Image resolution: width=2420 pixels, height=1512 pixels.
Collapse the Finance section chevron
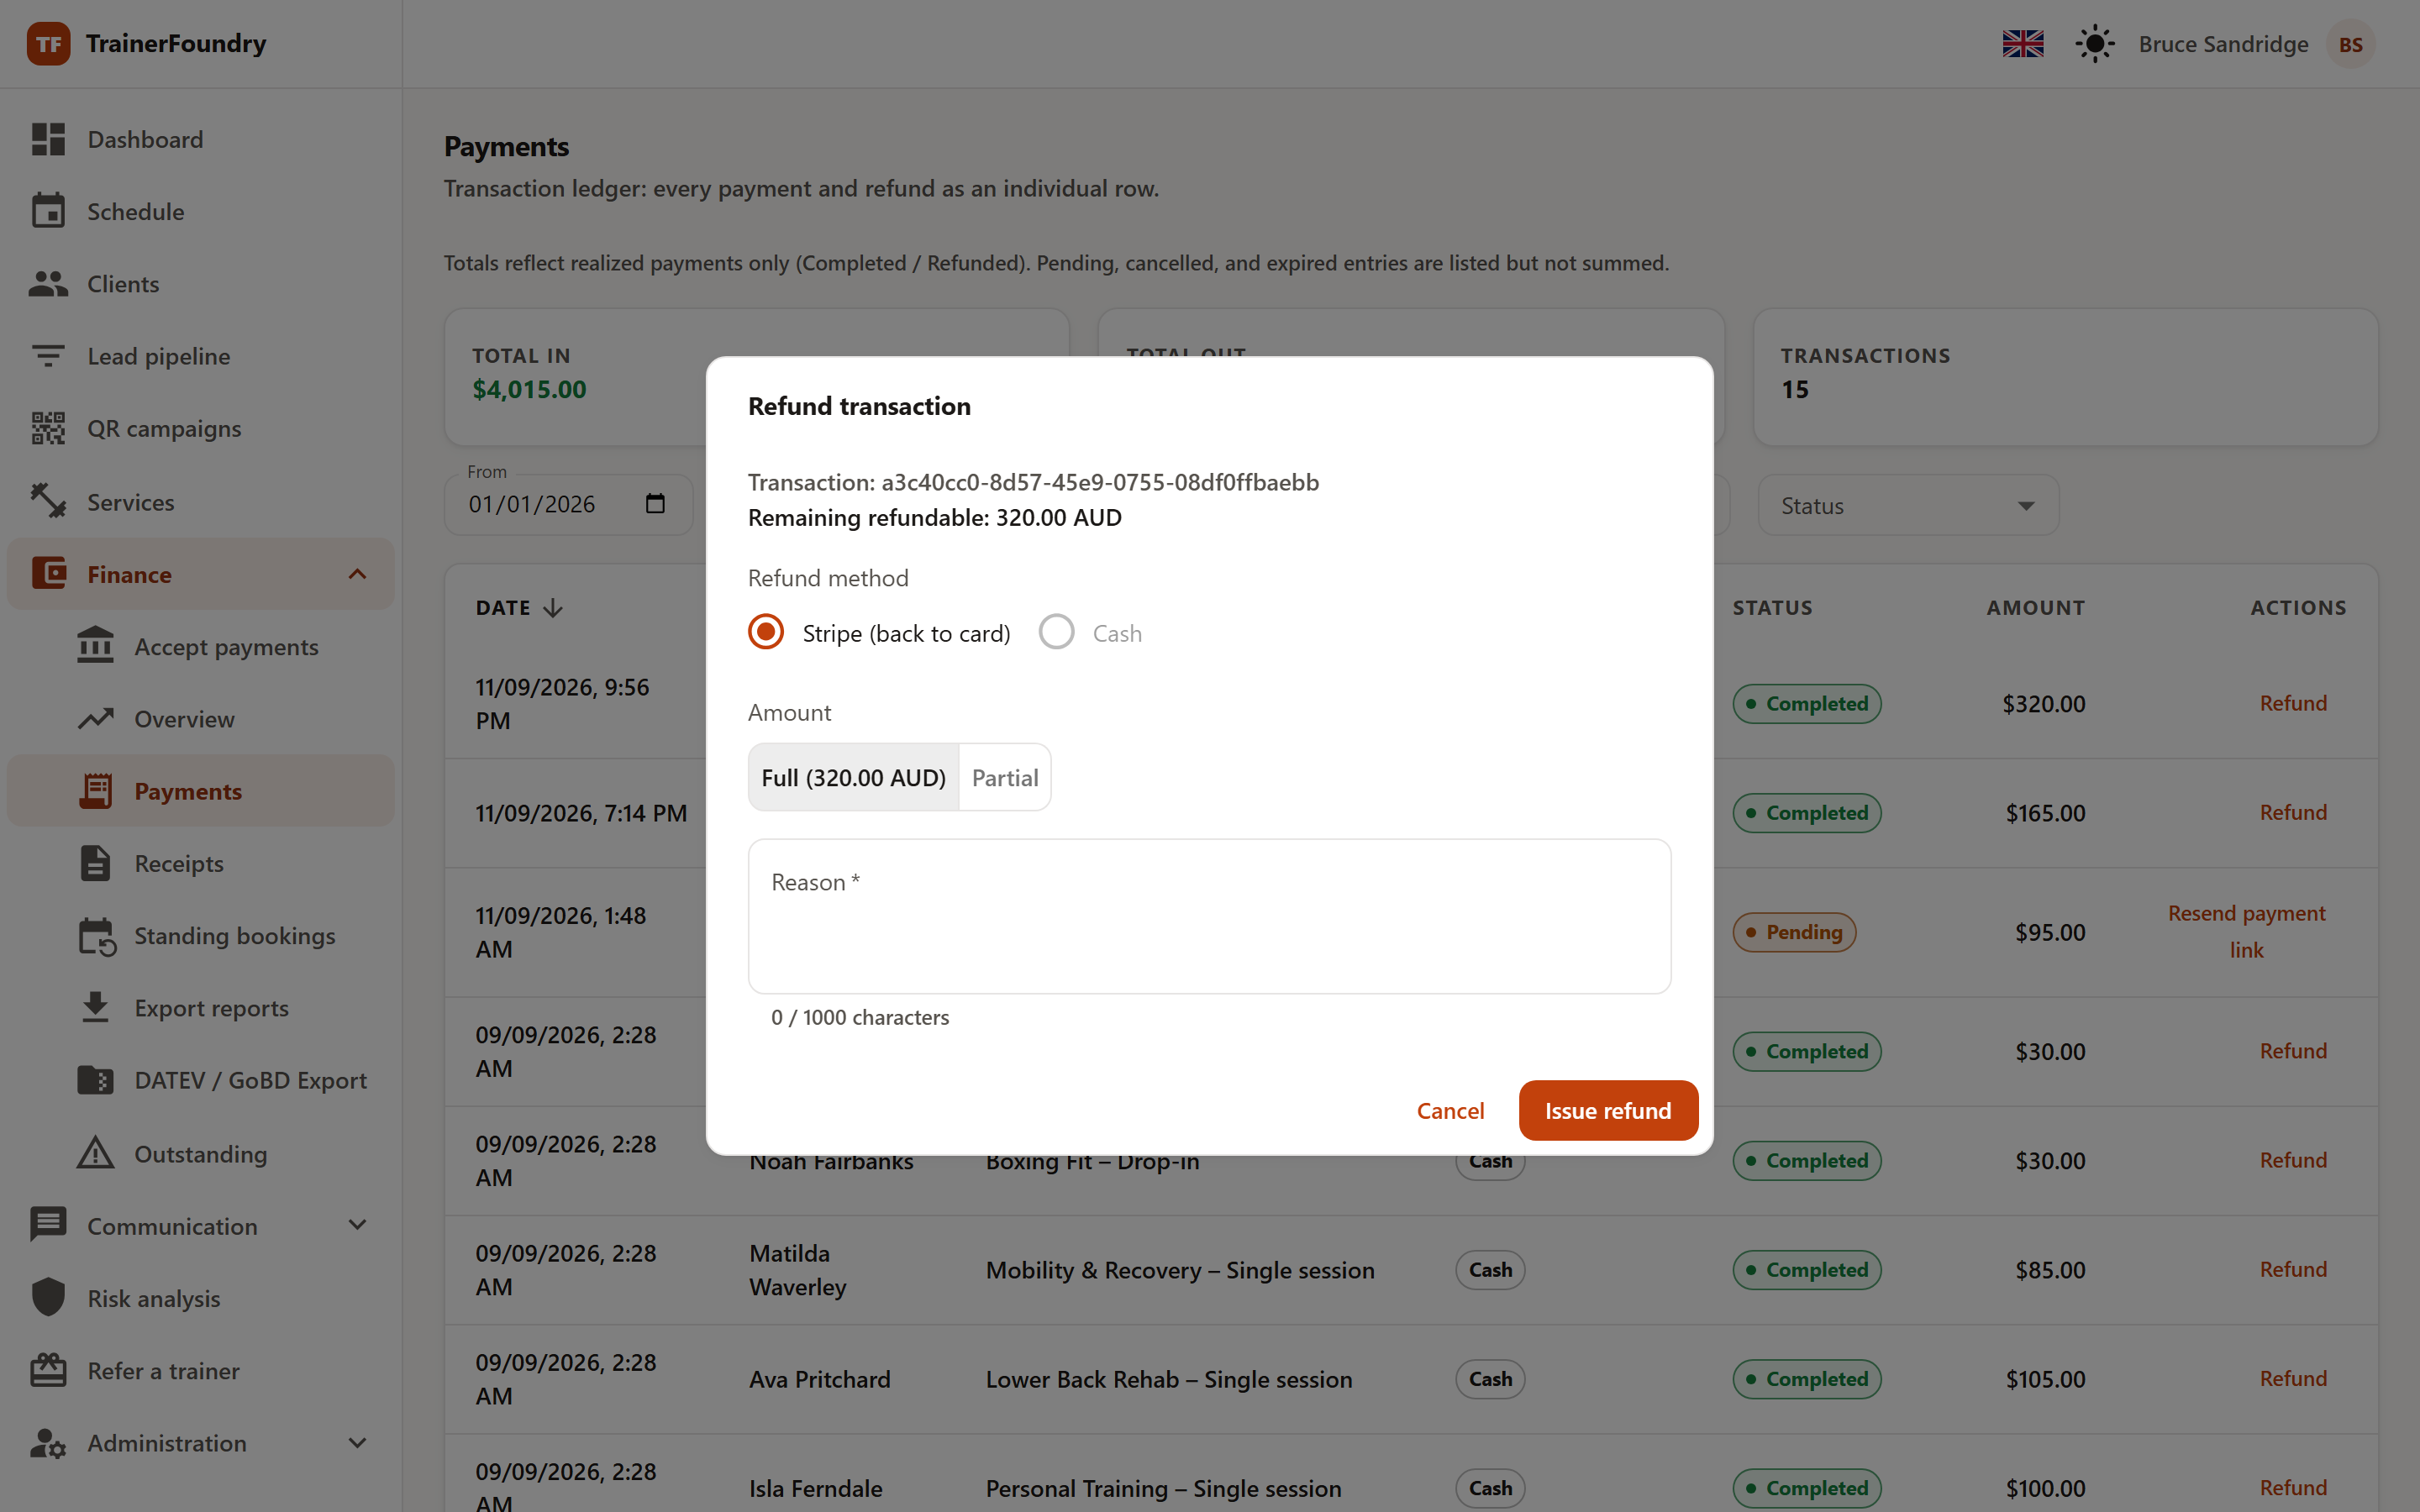357,574
